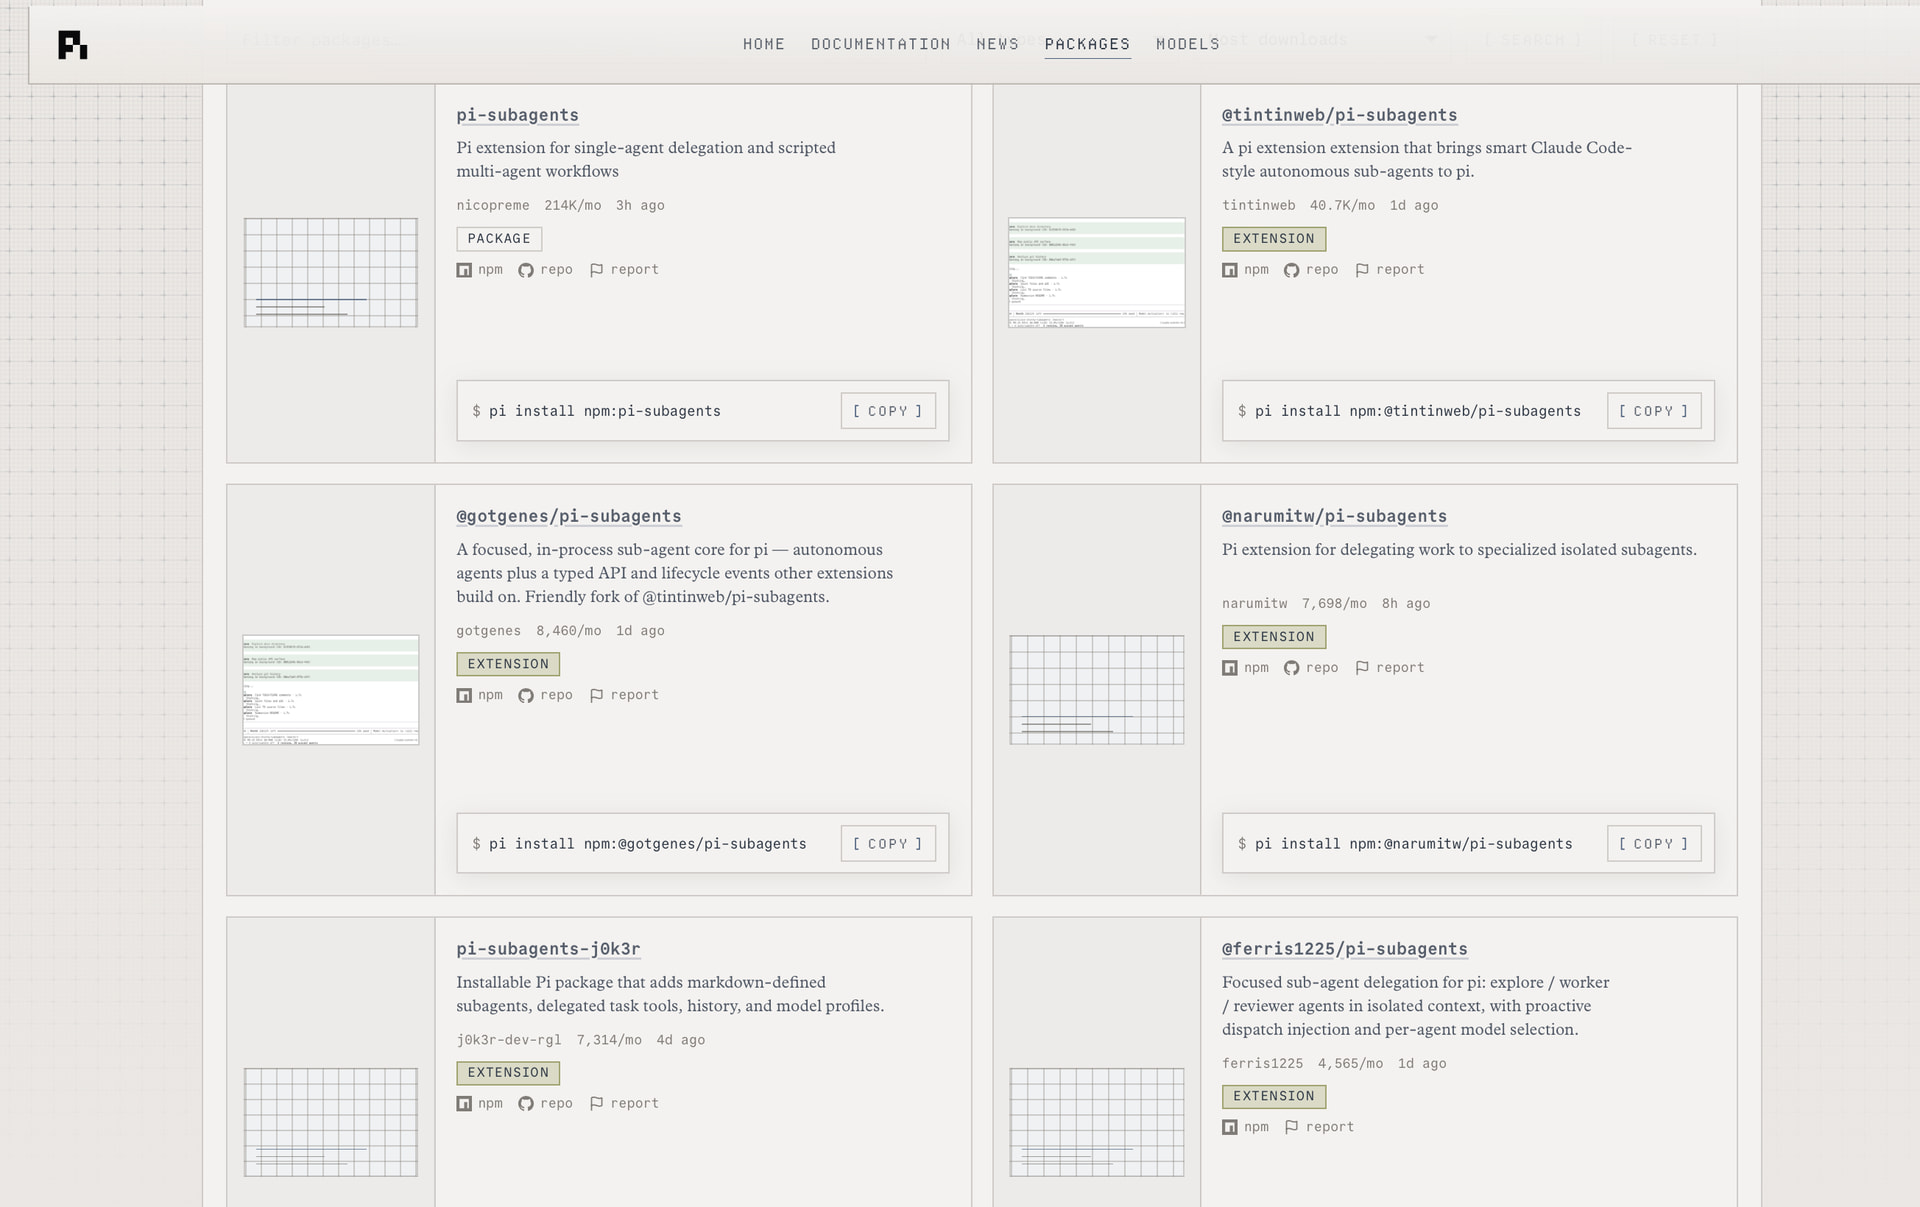
Task: Click the author name 'narumitw' beside 7,698/mo
Action: point(1255,604)
